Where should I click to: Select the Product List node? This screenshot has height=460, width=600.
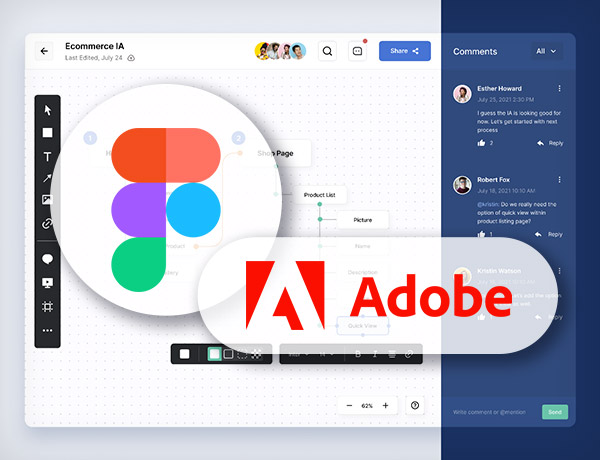click(320, 195)
